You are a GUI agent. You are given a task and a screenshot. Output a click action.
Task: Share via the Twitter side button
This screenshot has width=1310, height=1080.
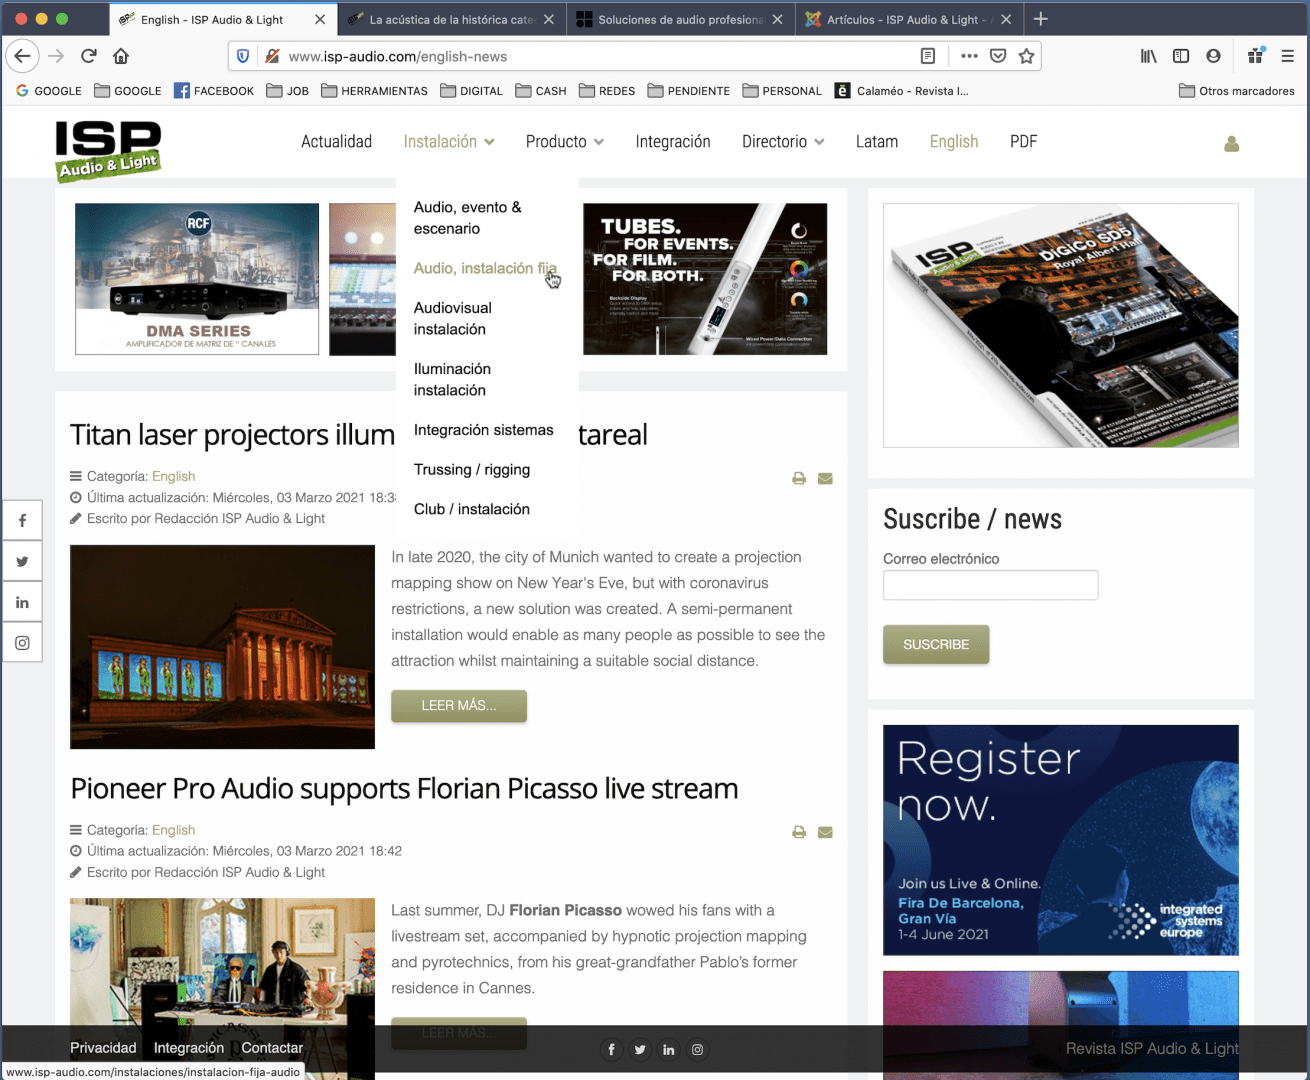(22, 562)
